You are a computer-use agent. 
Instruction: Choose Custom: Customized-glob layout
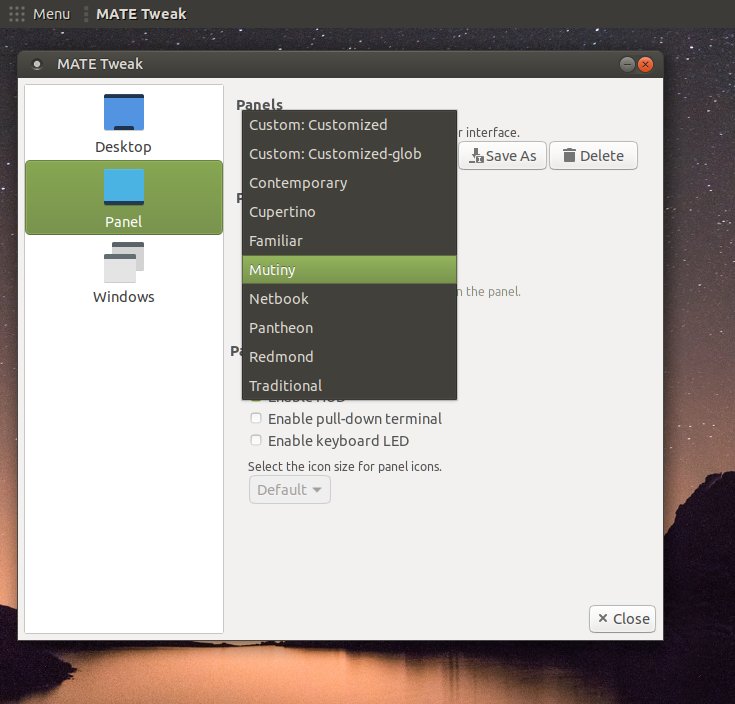point(349,154)
